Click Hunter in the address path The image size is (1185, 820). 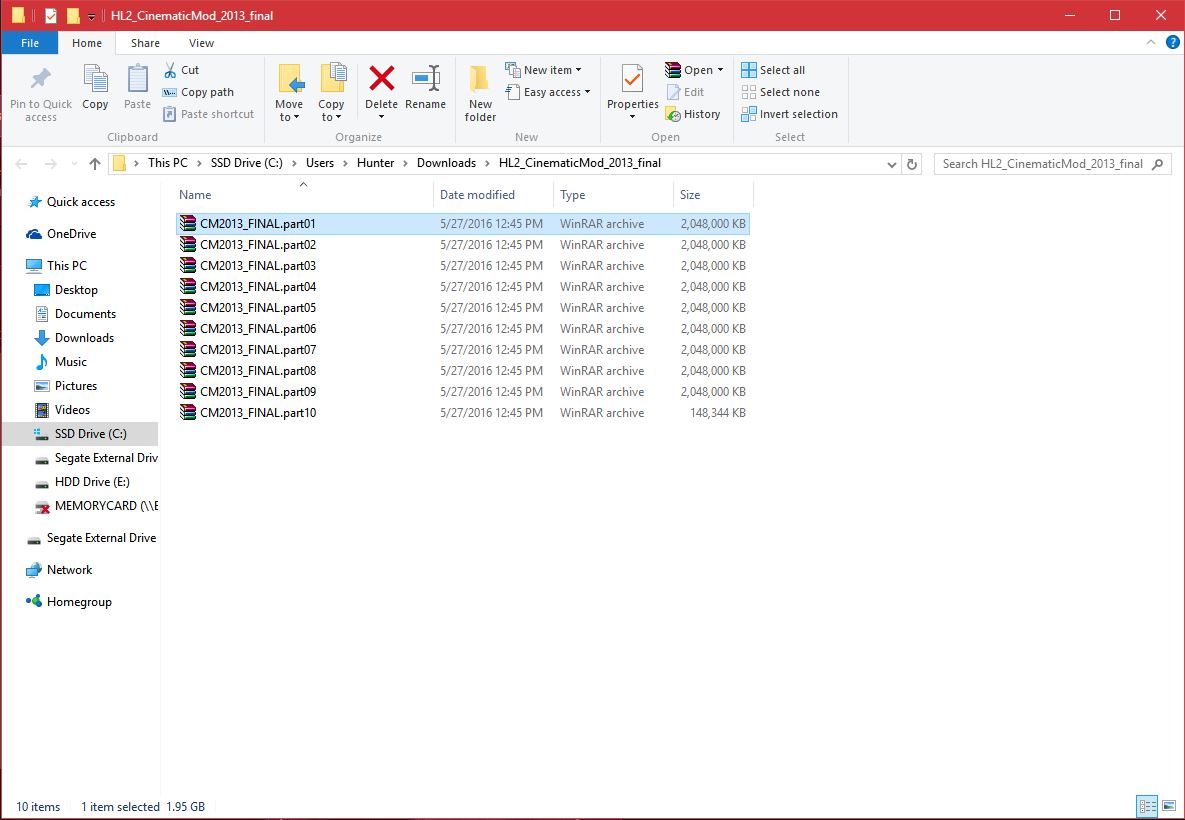click(x=376, y=163)
